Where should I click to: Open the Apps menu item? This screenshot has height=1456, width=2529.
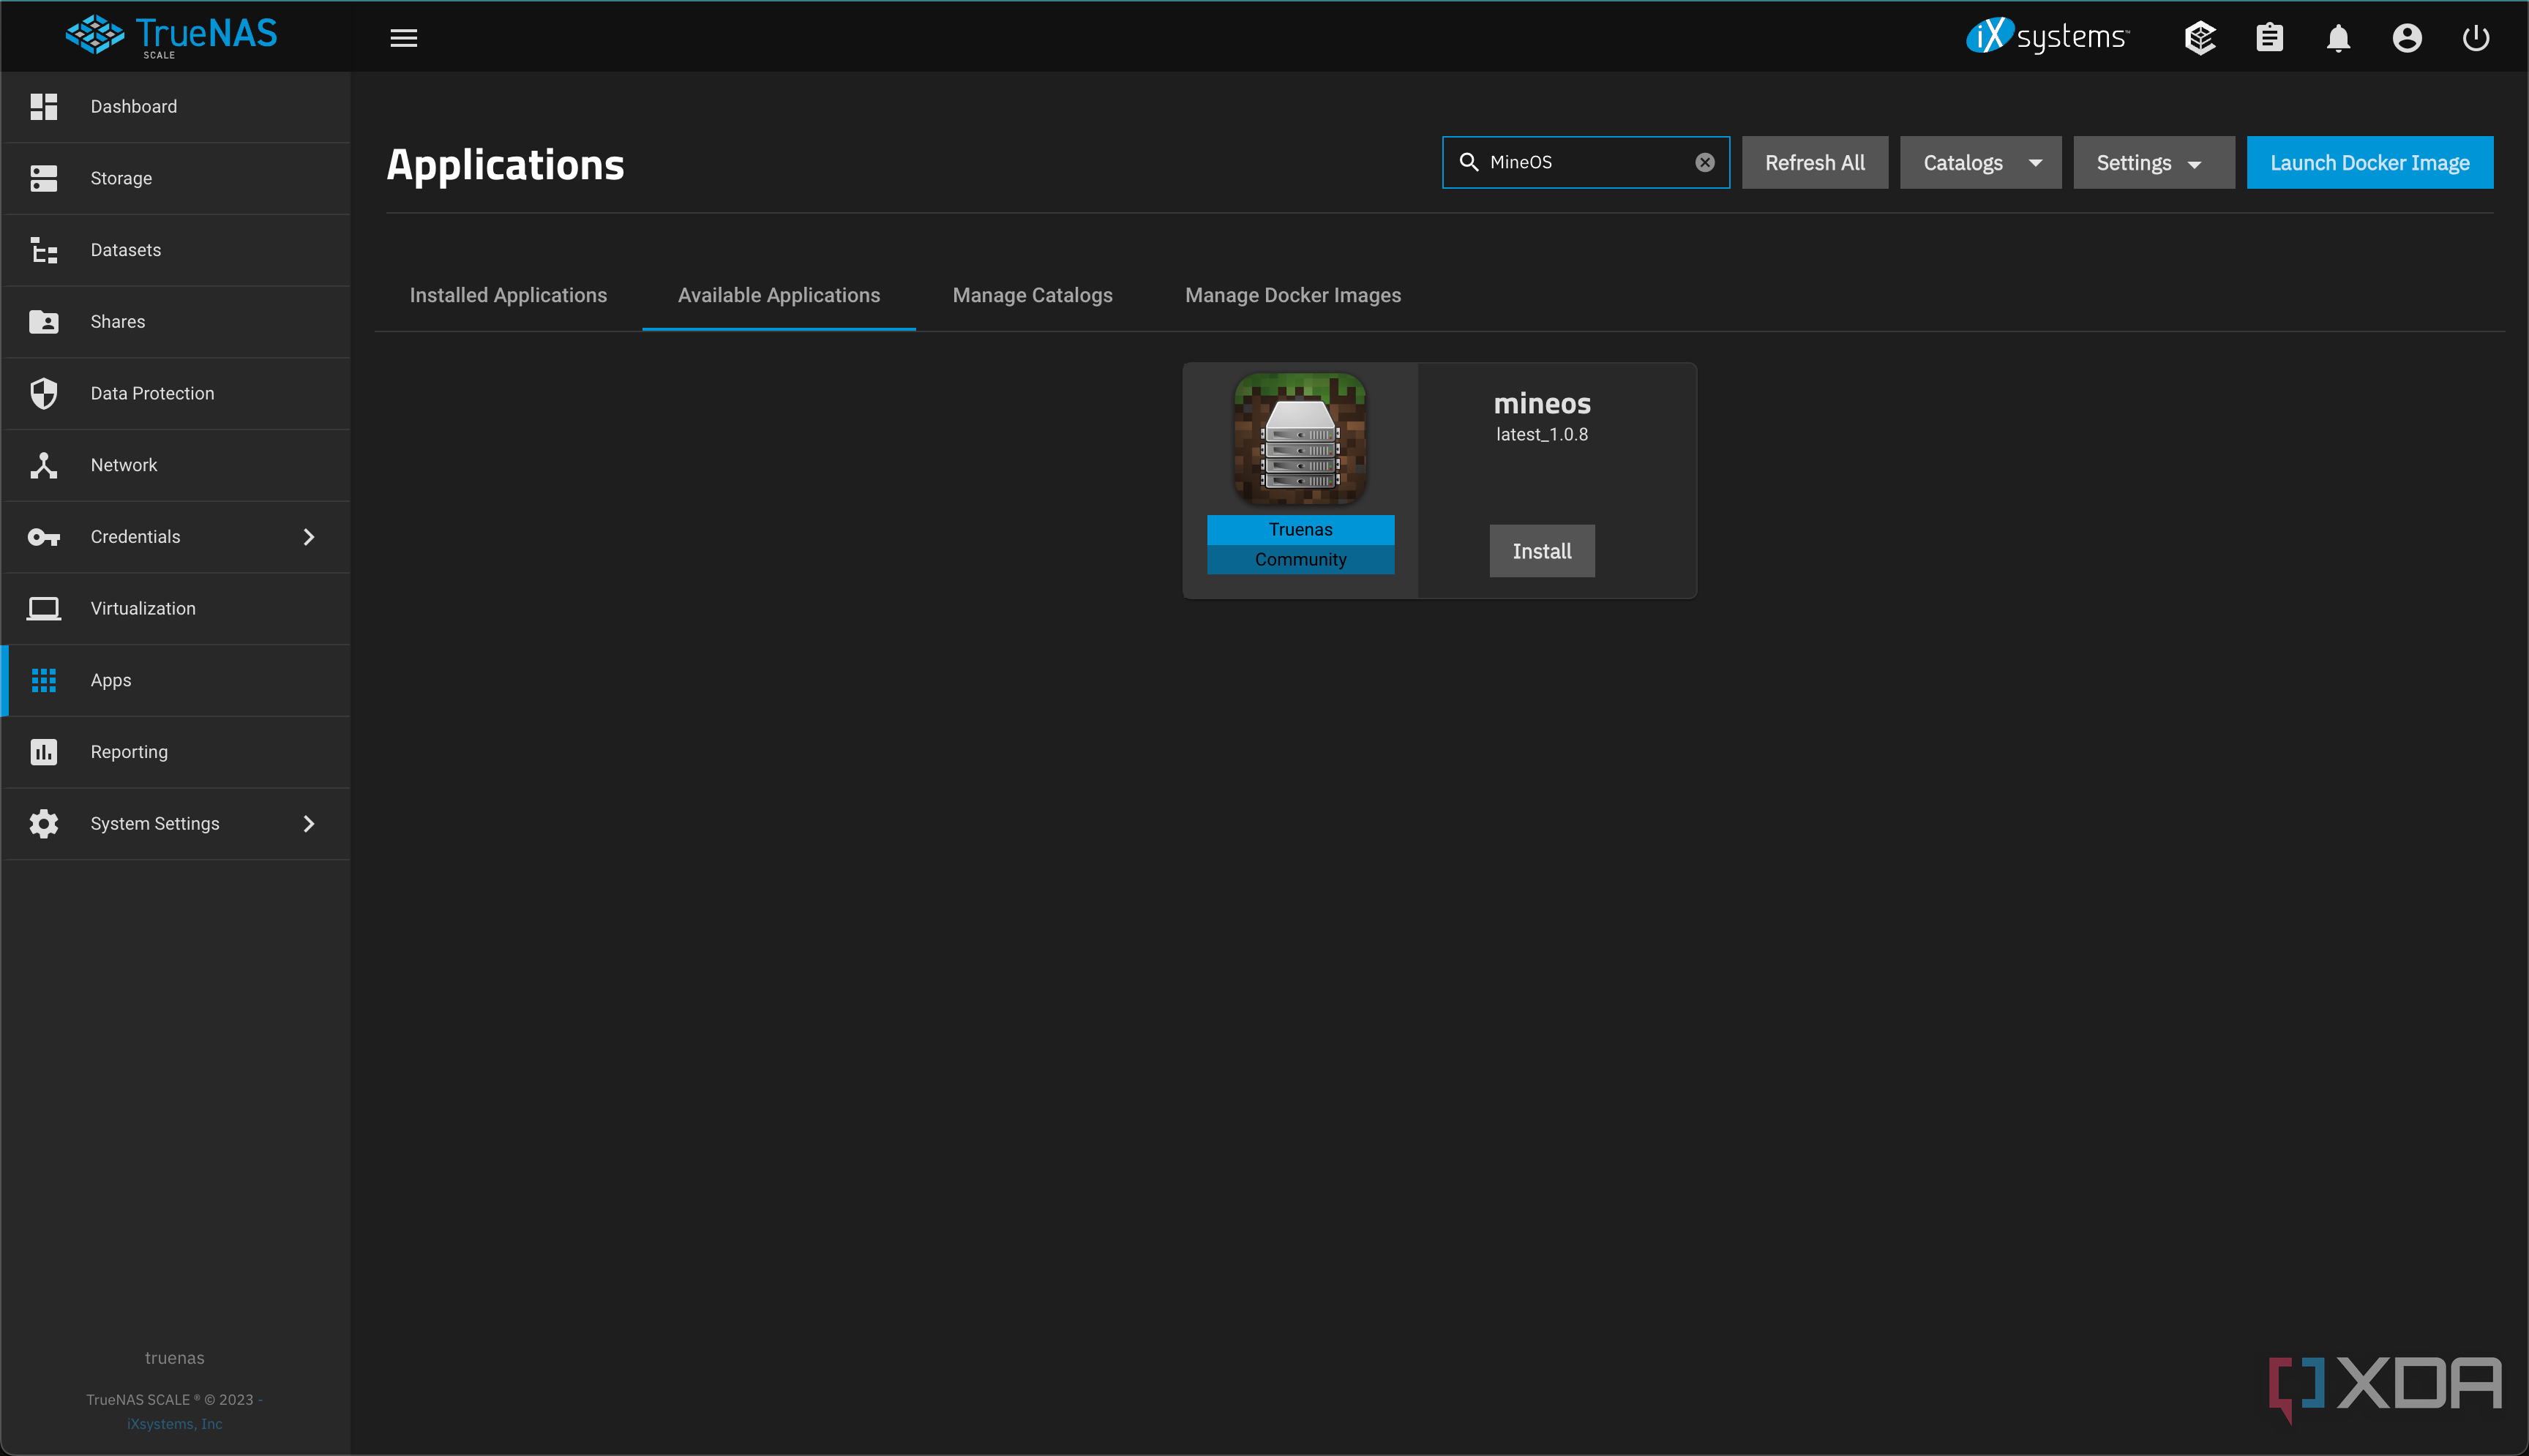(176, 681)
